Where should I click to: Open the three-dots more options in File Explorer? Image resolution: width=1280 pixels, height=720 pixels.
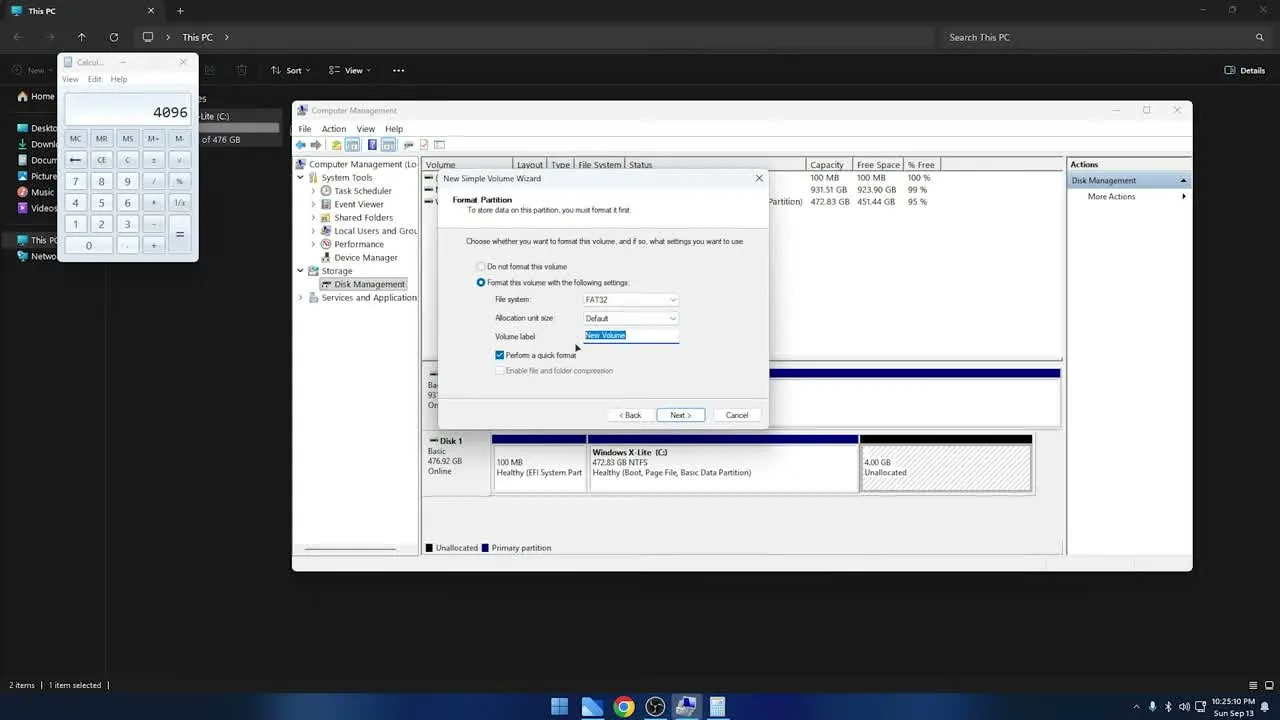point(399,70)
